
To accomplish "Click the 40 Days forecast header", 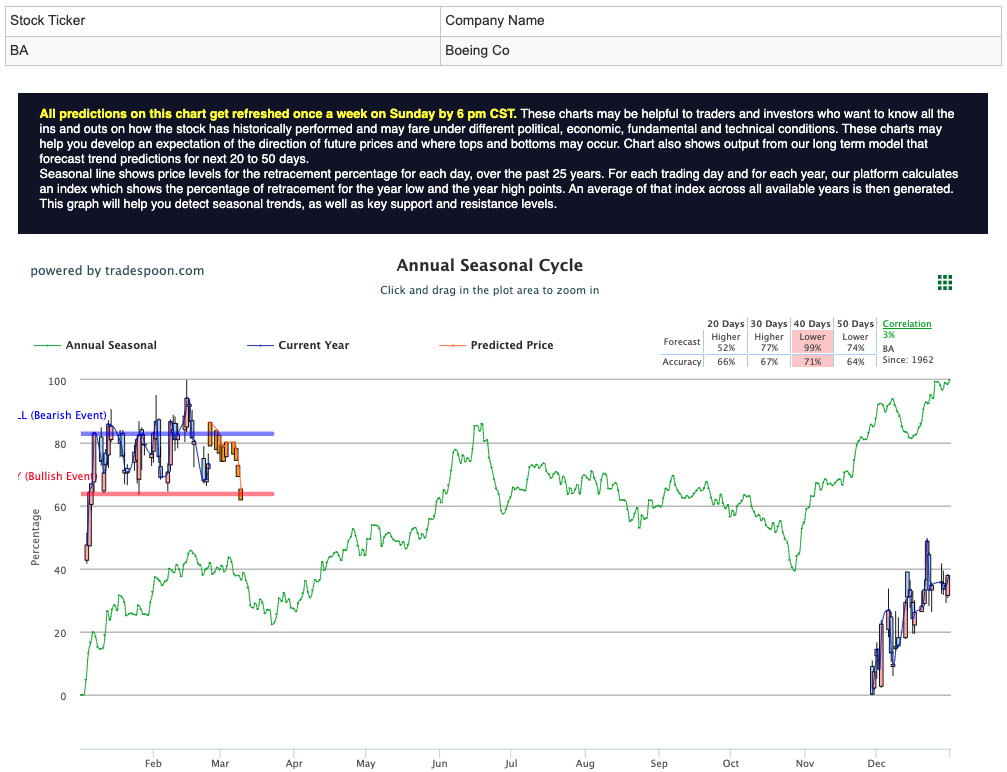I will tap(812, 324).
